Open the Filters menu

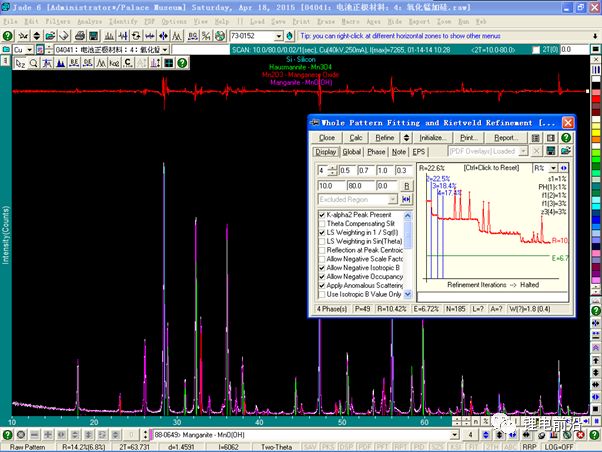pos(58,22)
